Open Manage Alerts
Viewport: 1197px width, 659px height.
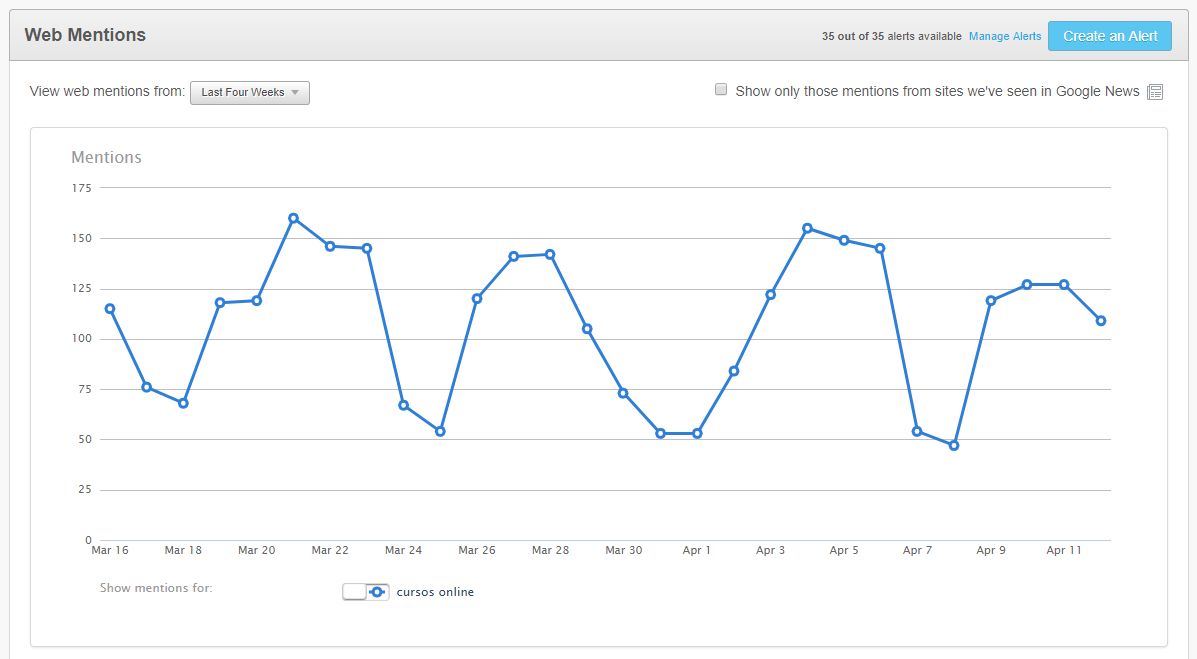[1004, 36]
